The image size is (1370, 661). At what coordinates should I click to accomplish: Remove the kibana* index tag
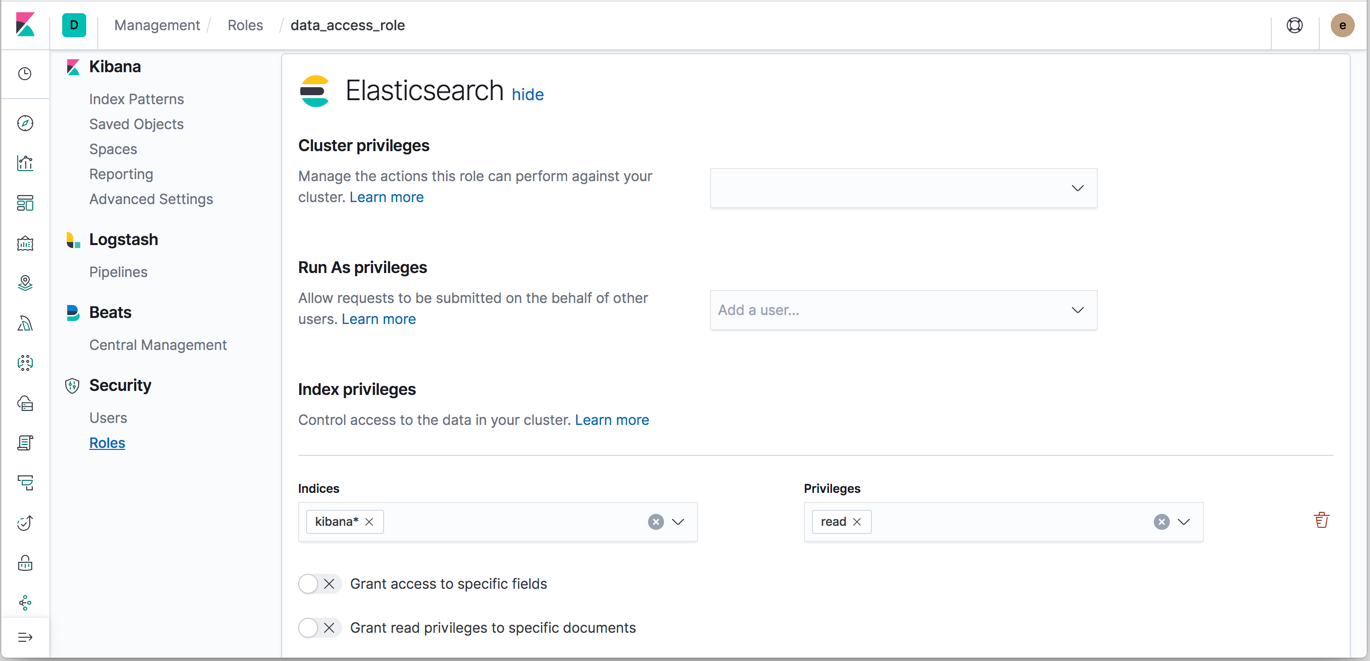click(370, 522)
